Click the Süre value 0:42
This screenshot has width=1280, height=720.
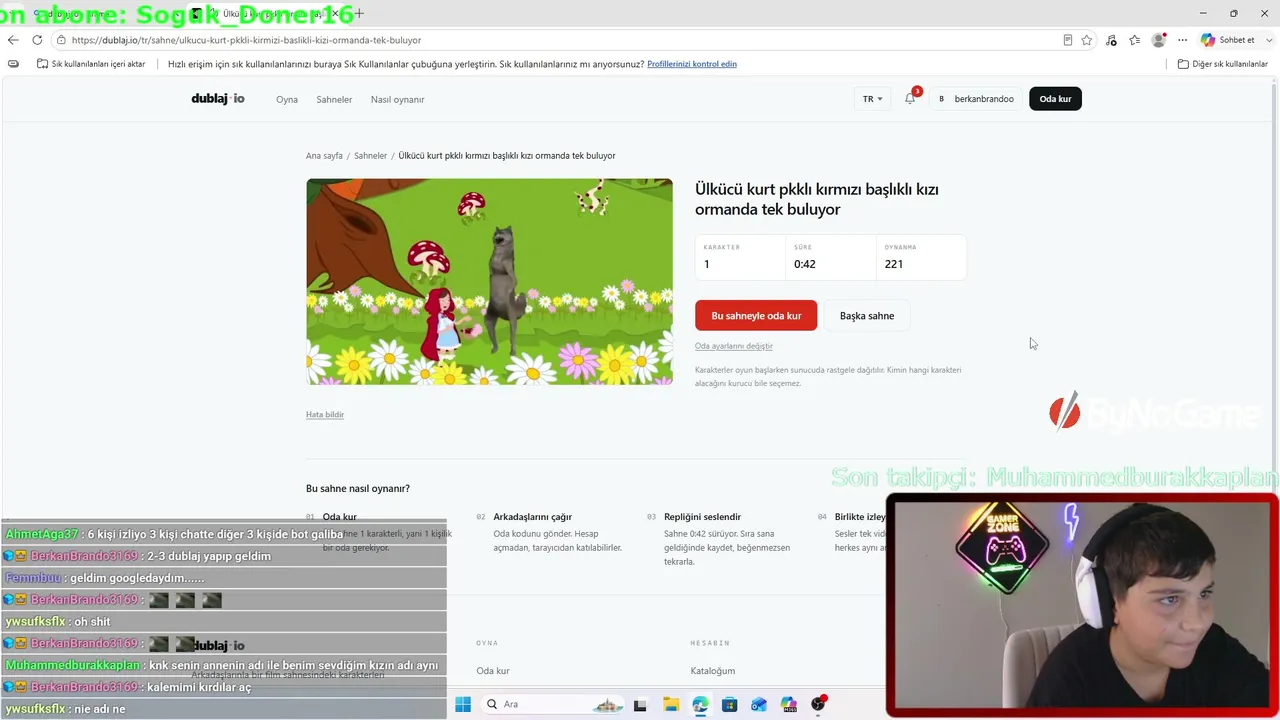pyautogui.click(x=805, y=264)
